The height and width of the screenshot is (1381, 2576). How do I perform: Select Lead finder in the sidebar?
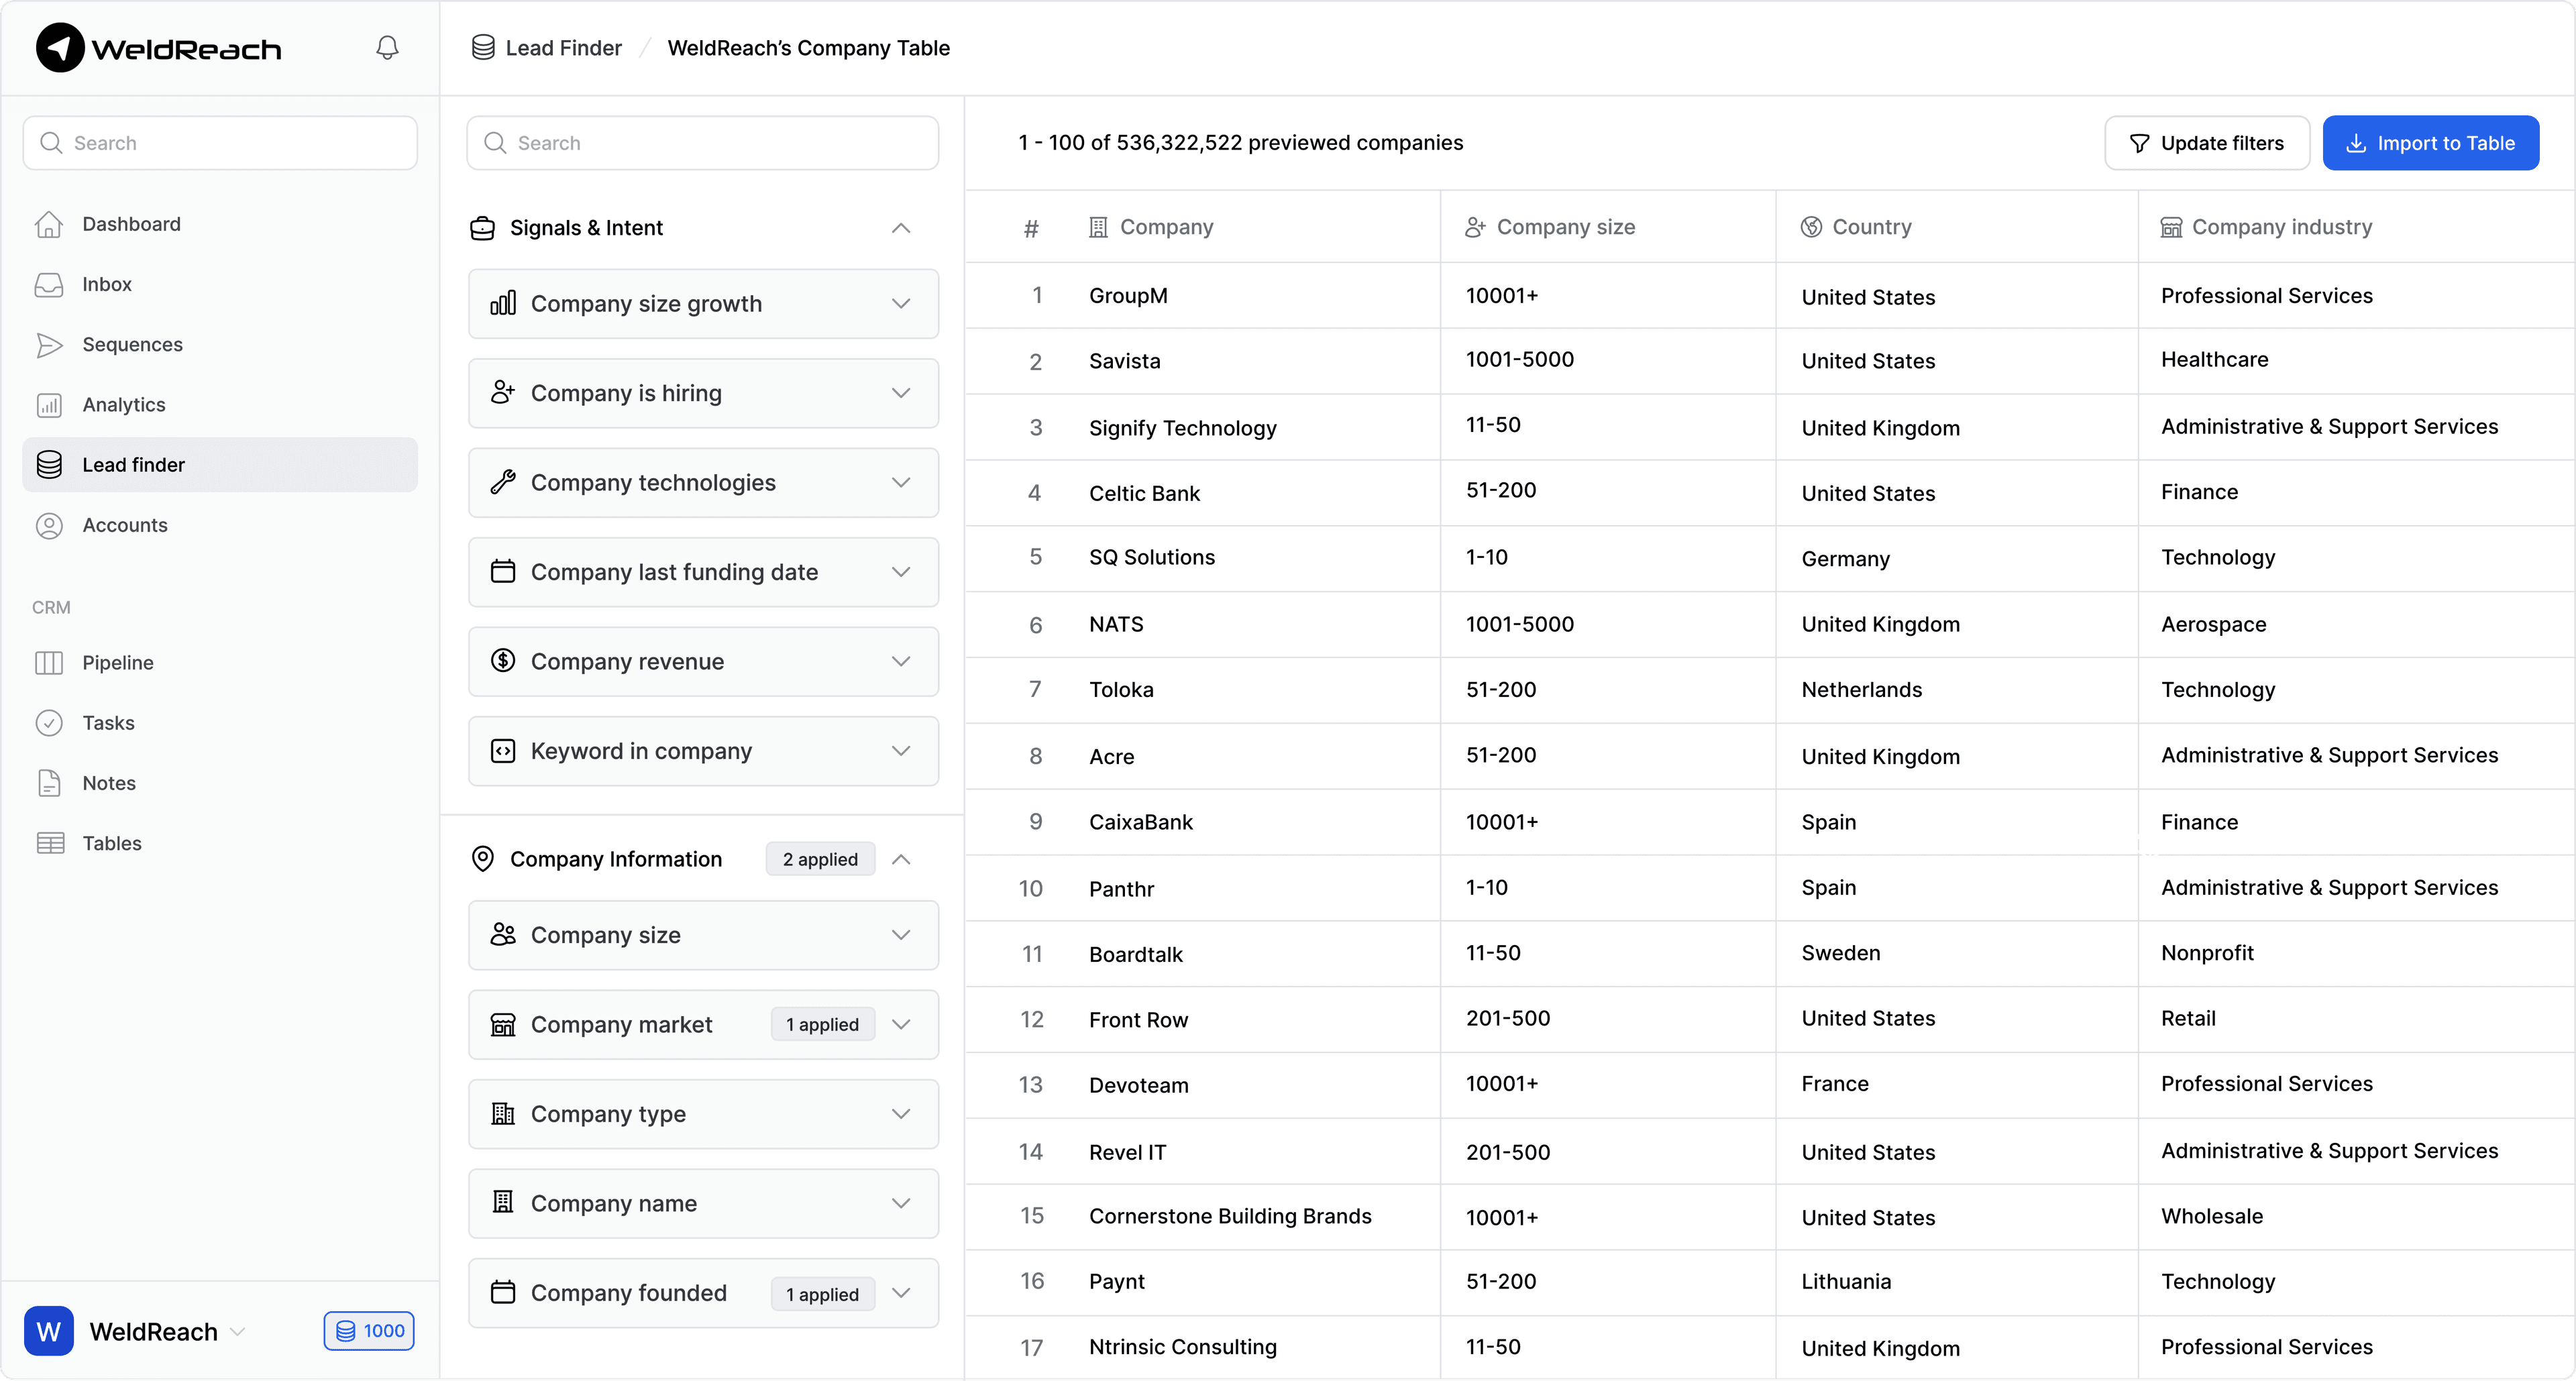220,465
